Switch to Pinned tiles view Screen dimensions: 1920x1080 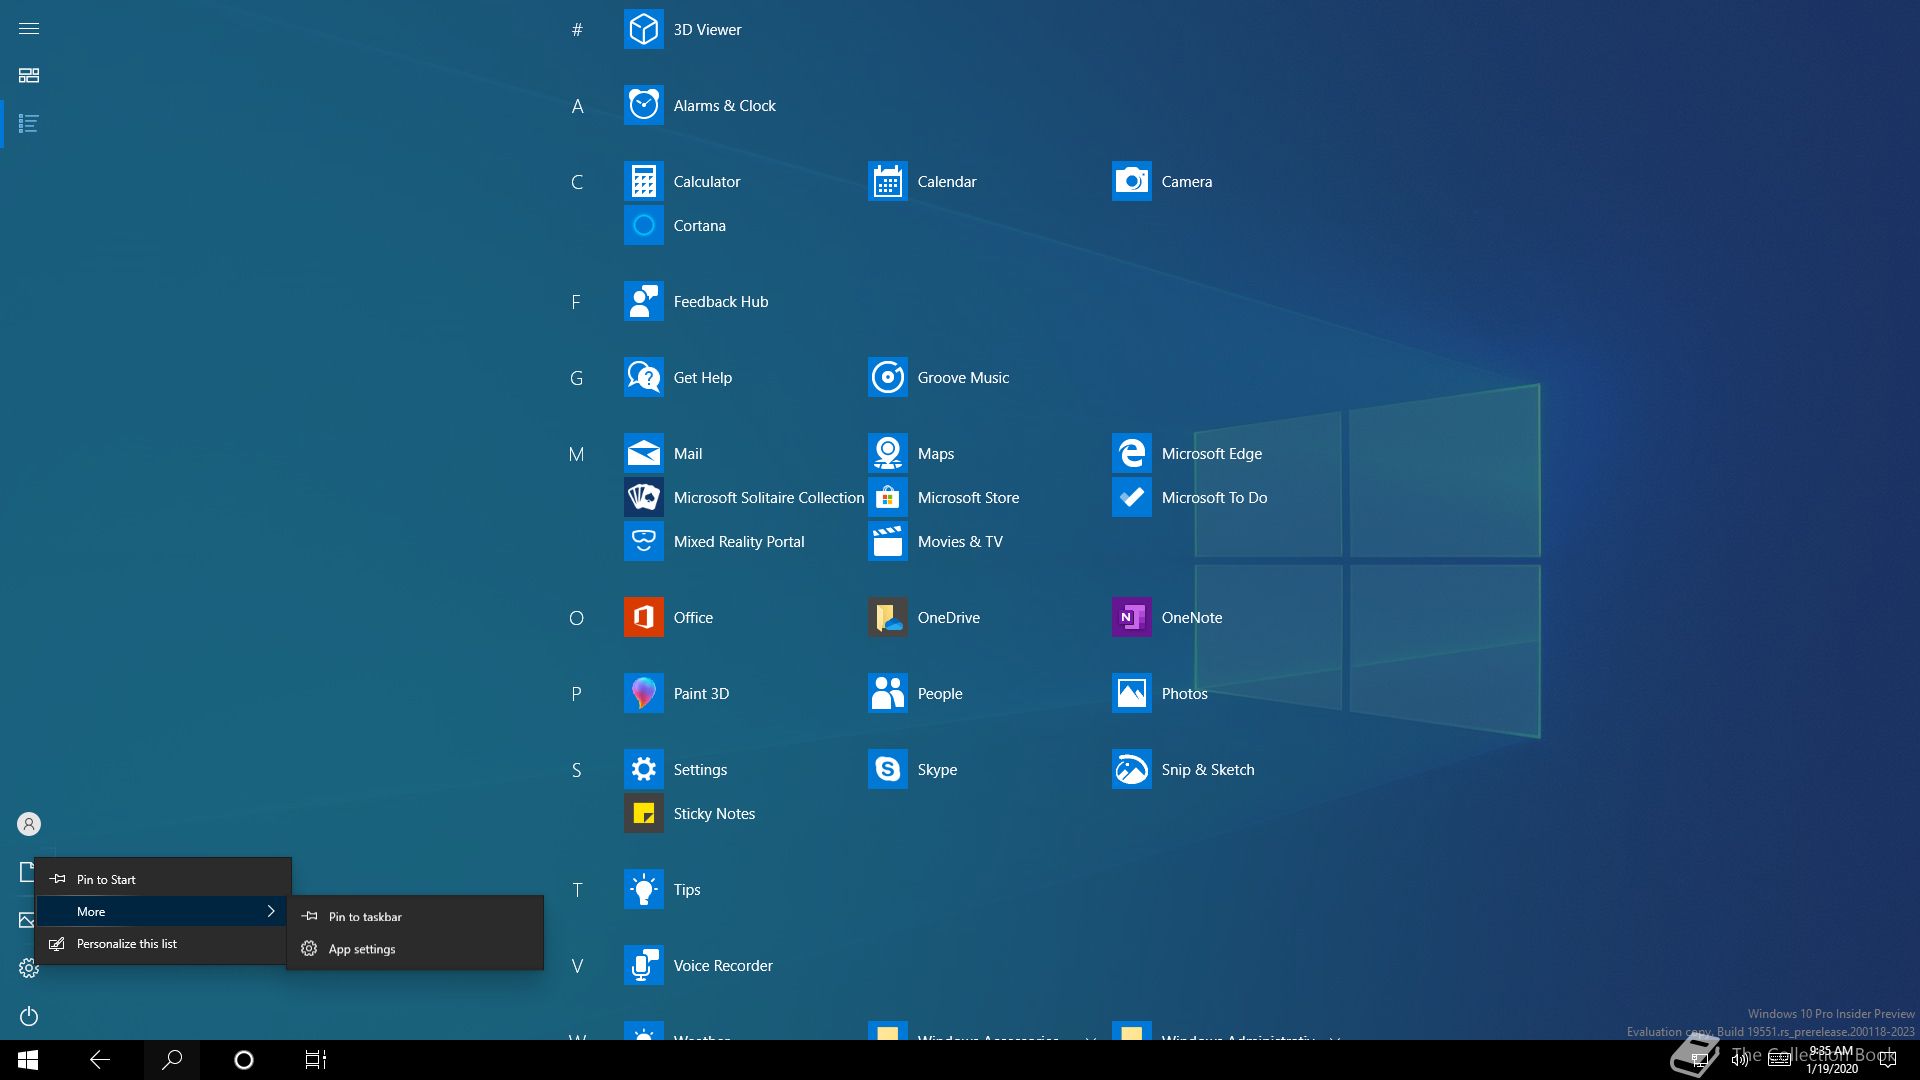(x=29, y=76)
